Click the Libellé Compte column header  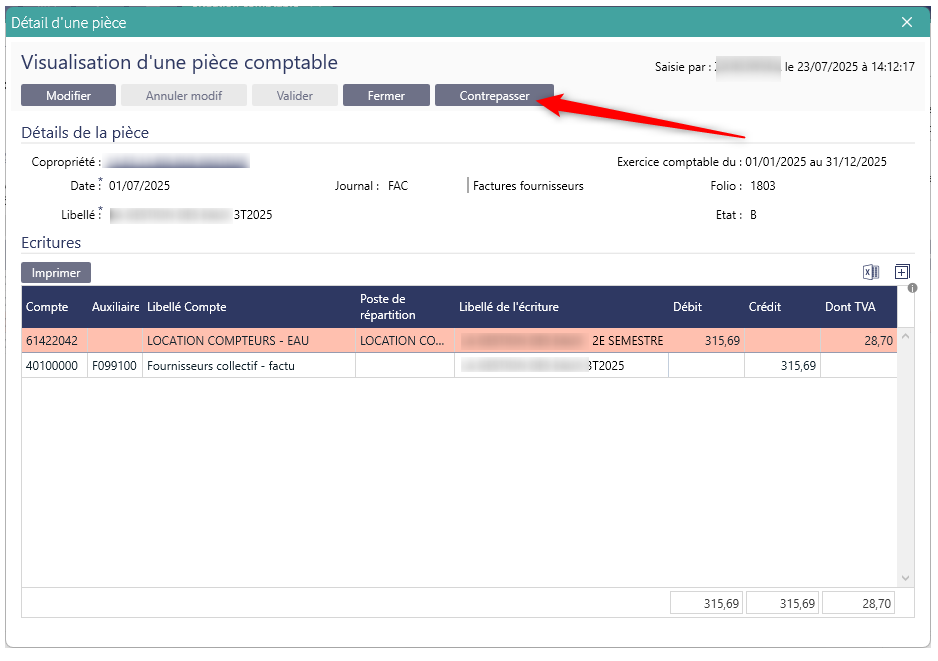187,307
